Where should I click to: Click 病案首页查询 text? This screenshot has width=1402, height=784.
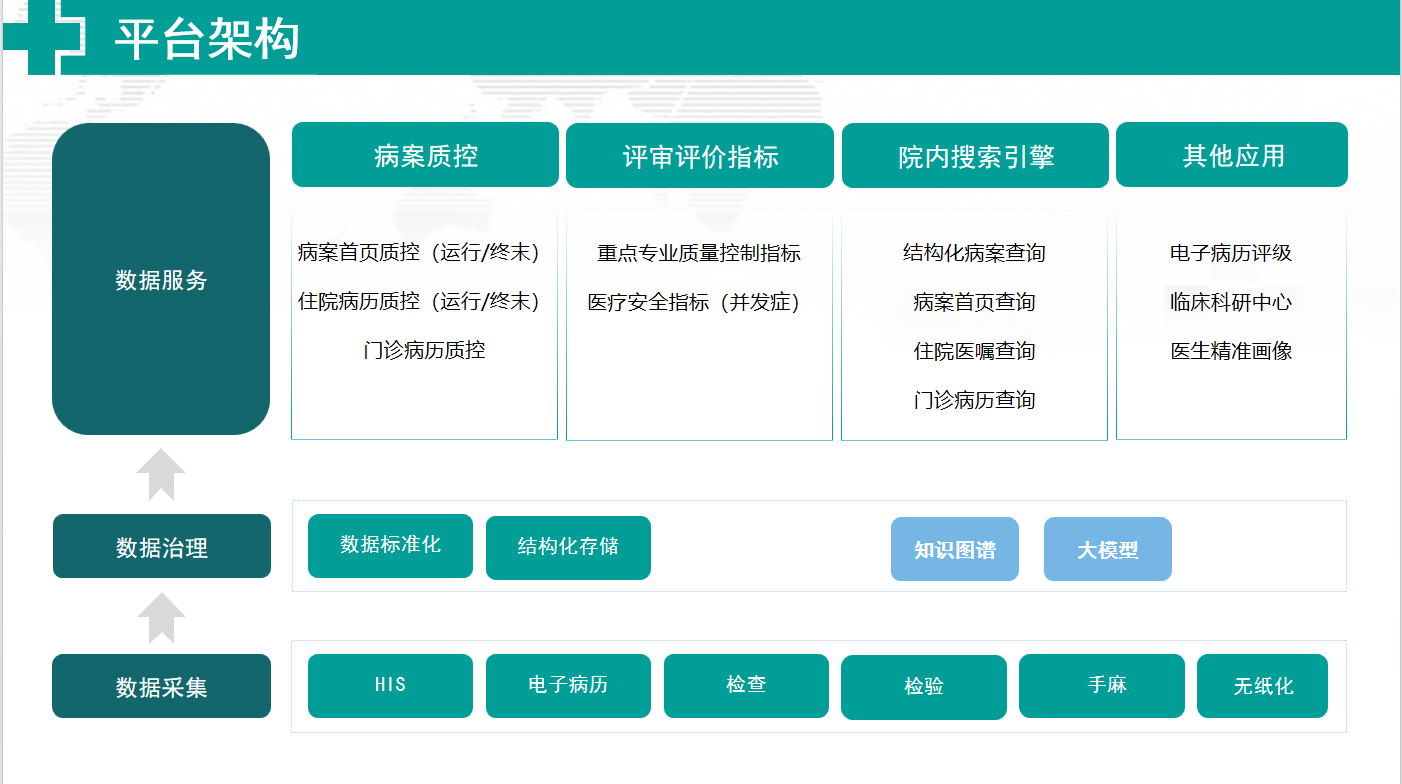click(974, 302)
